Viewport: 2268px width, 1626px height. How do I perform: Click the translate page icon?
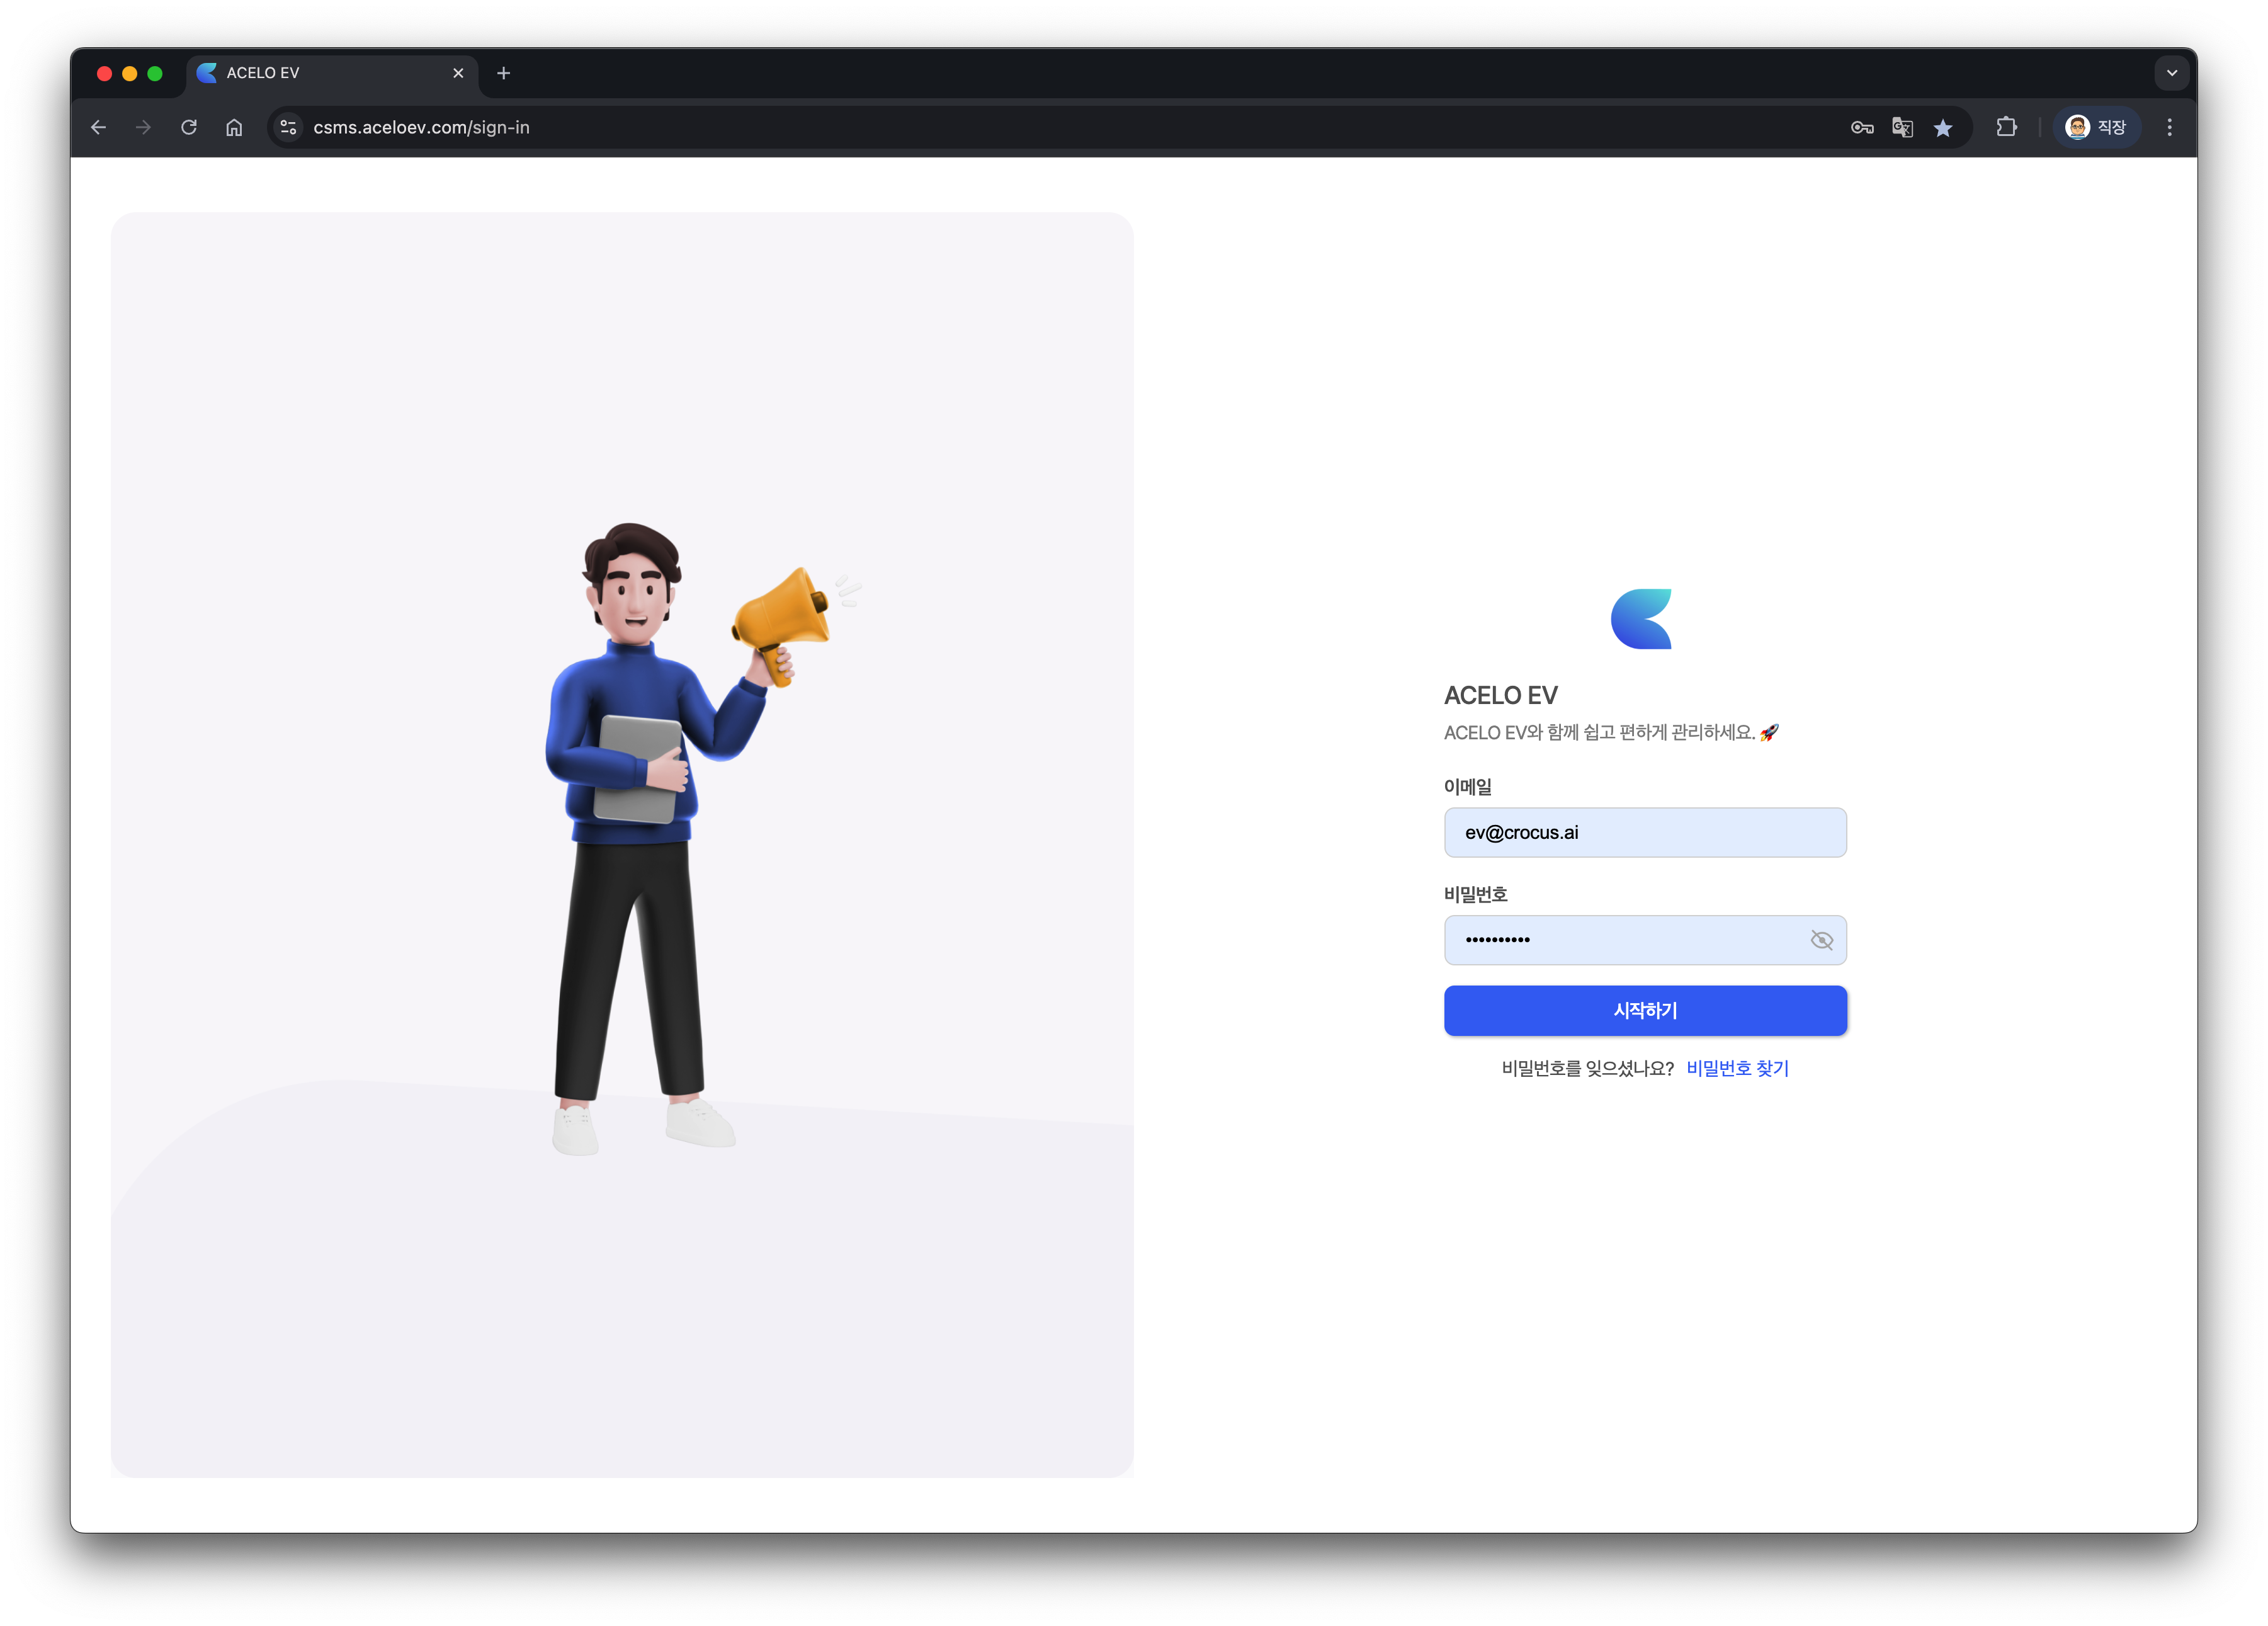(x=1902, y=127)
